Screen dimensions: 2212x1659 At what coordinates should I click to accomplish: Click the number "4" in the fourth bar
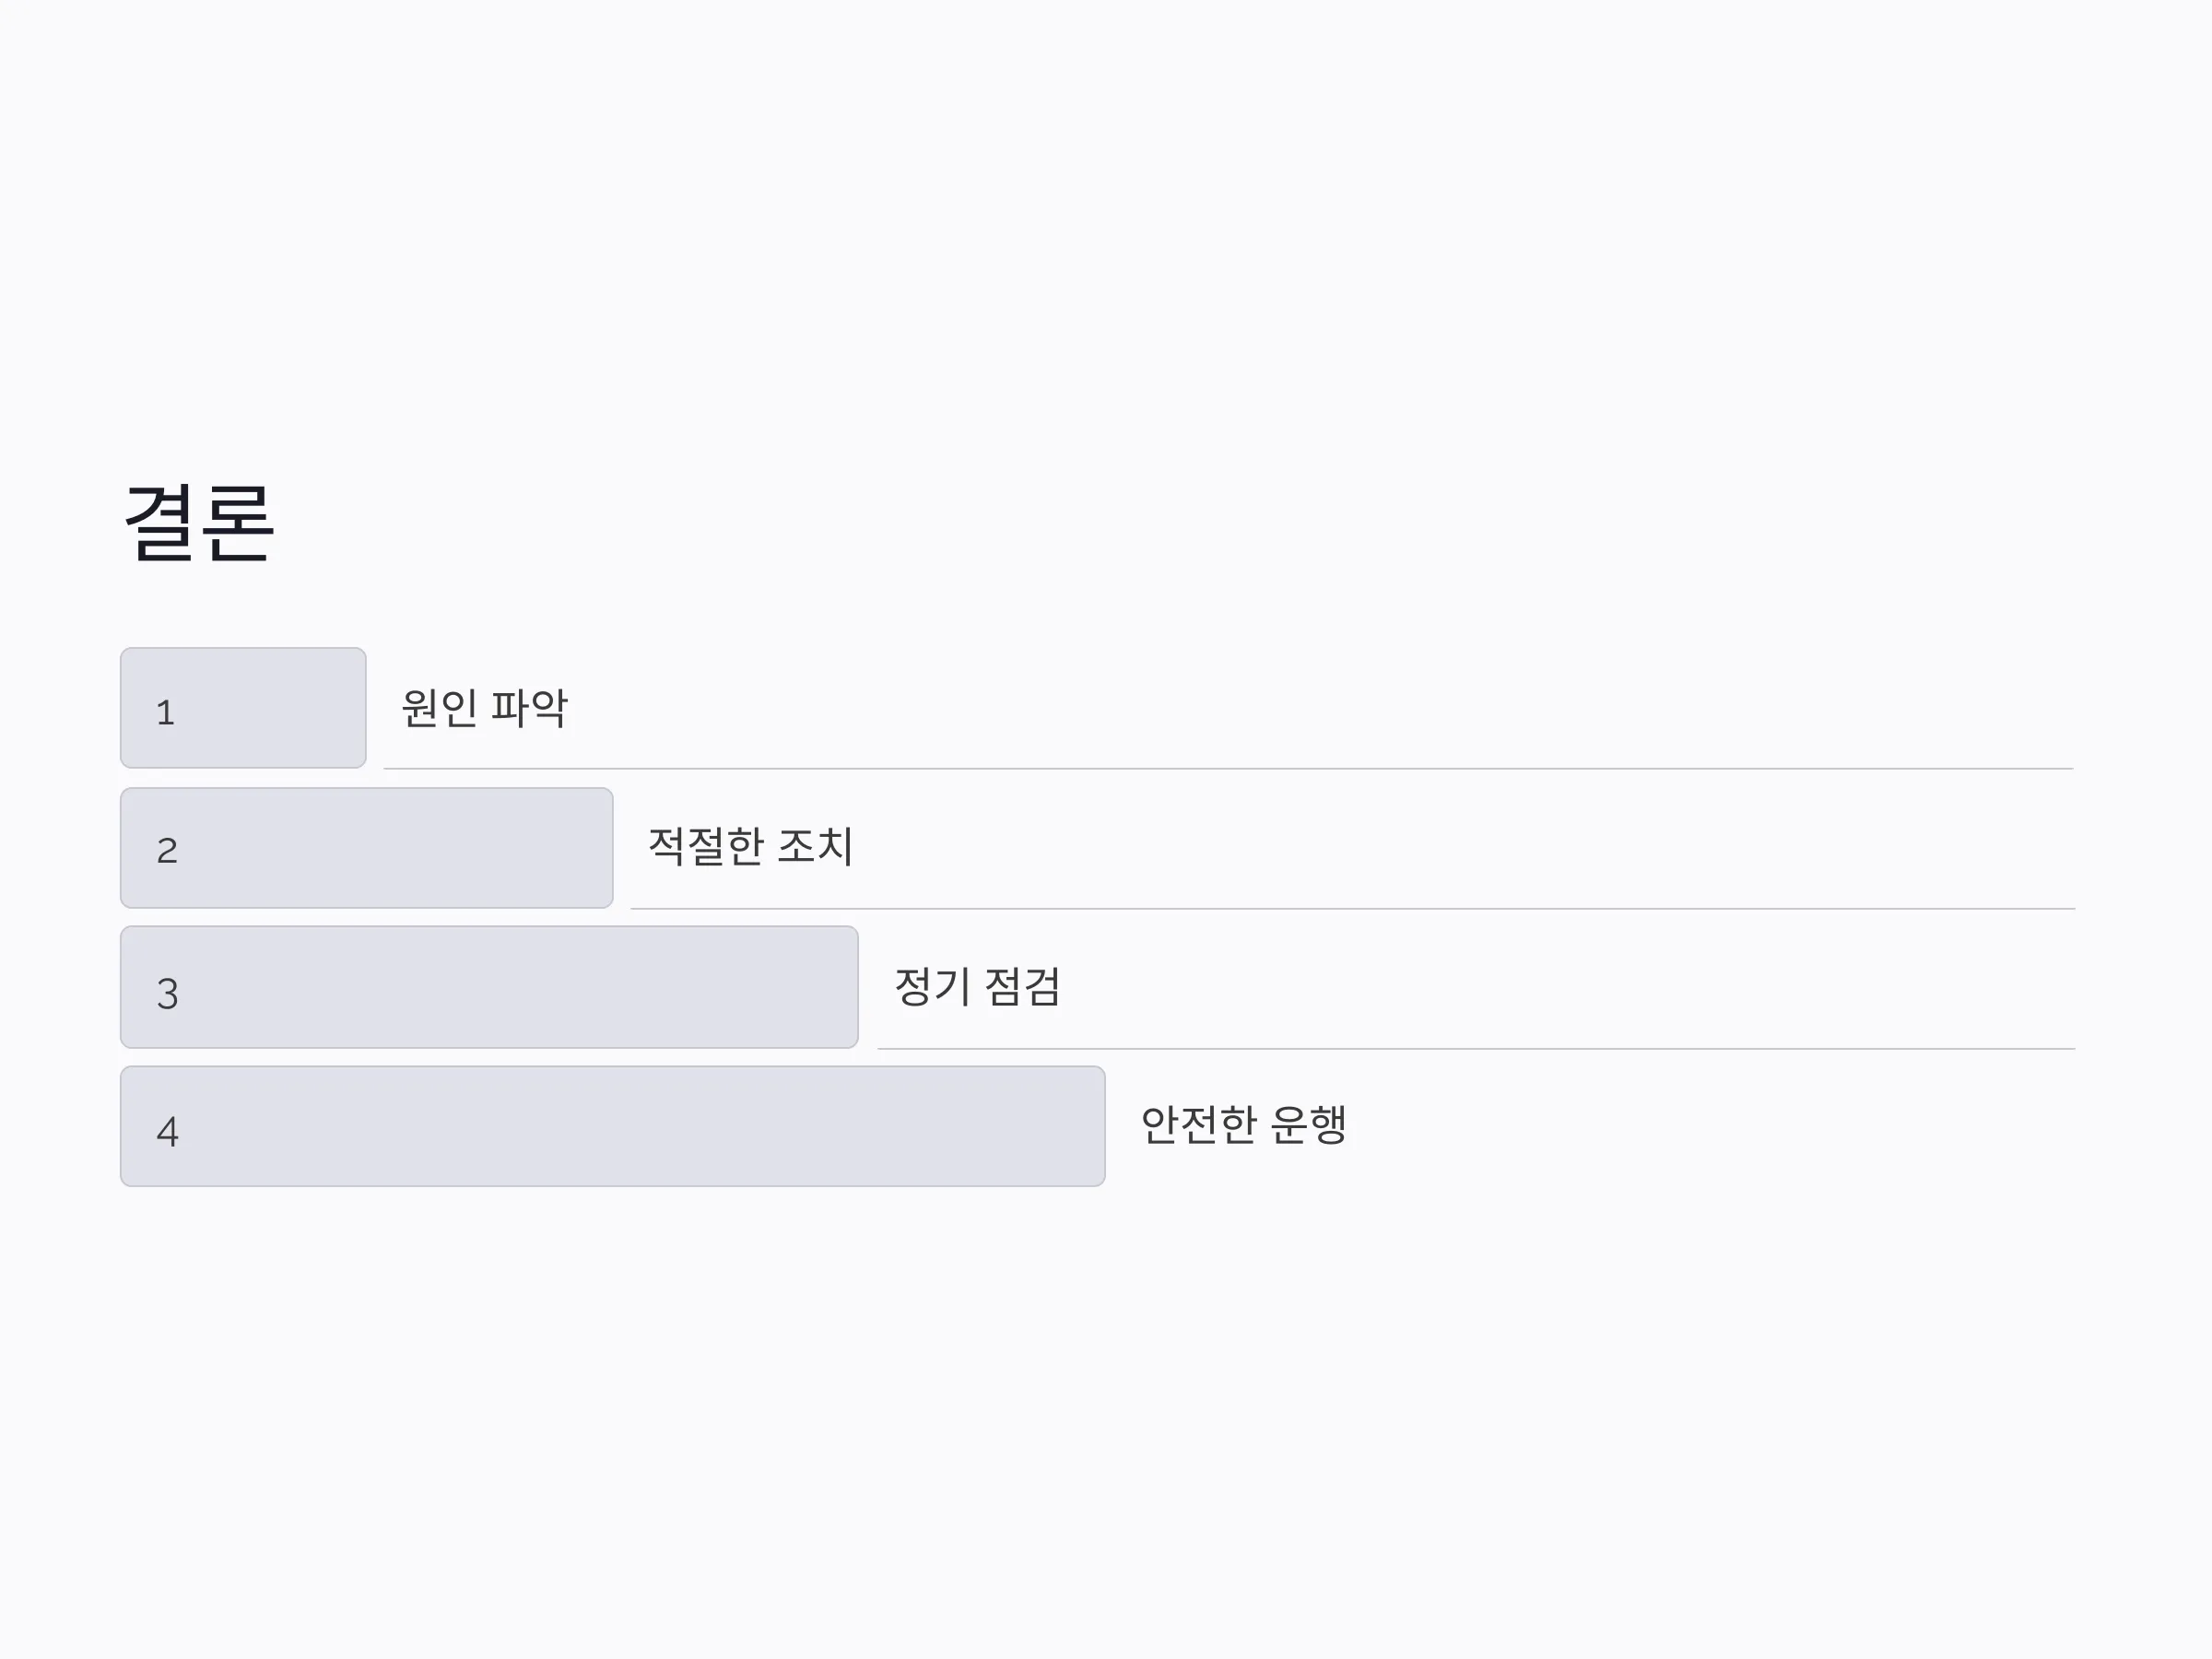(167, 1132)
